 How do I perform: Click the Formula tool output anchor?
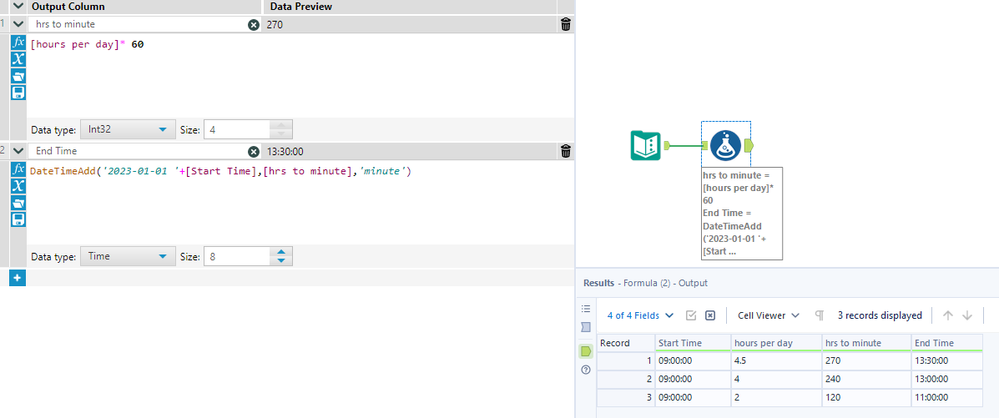pyautogui.click(x=749, y=146)
